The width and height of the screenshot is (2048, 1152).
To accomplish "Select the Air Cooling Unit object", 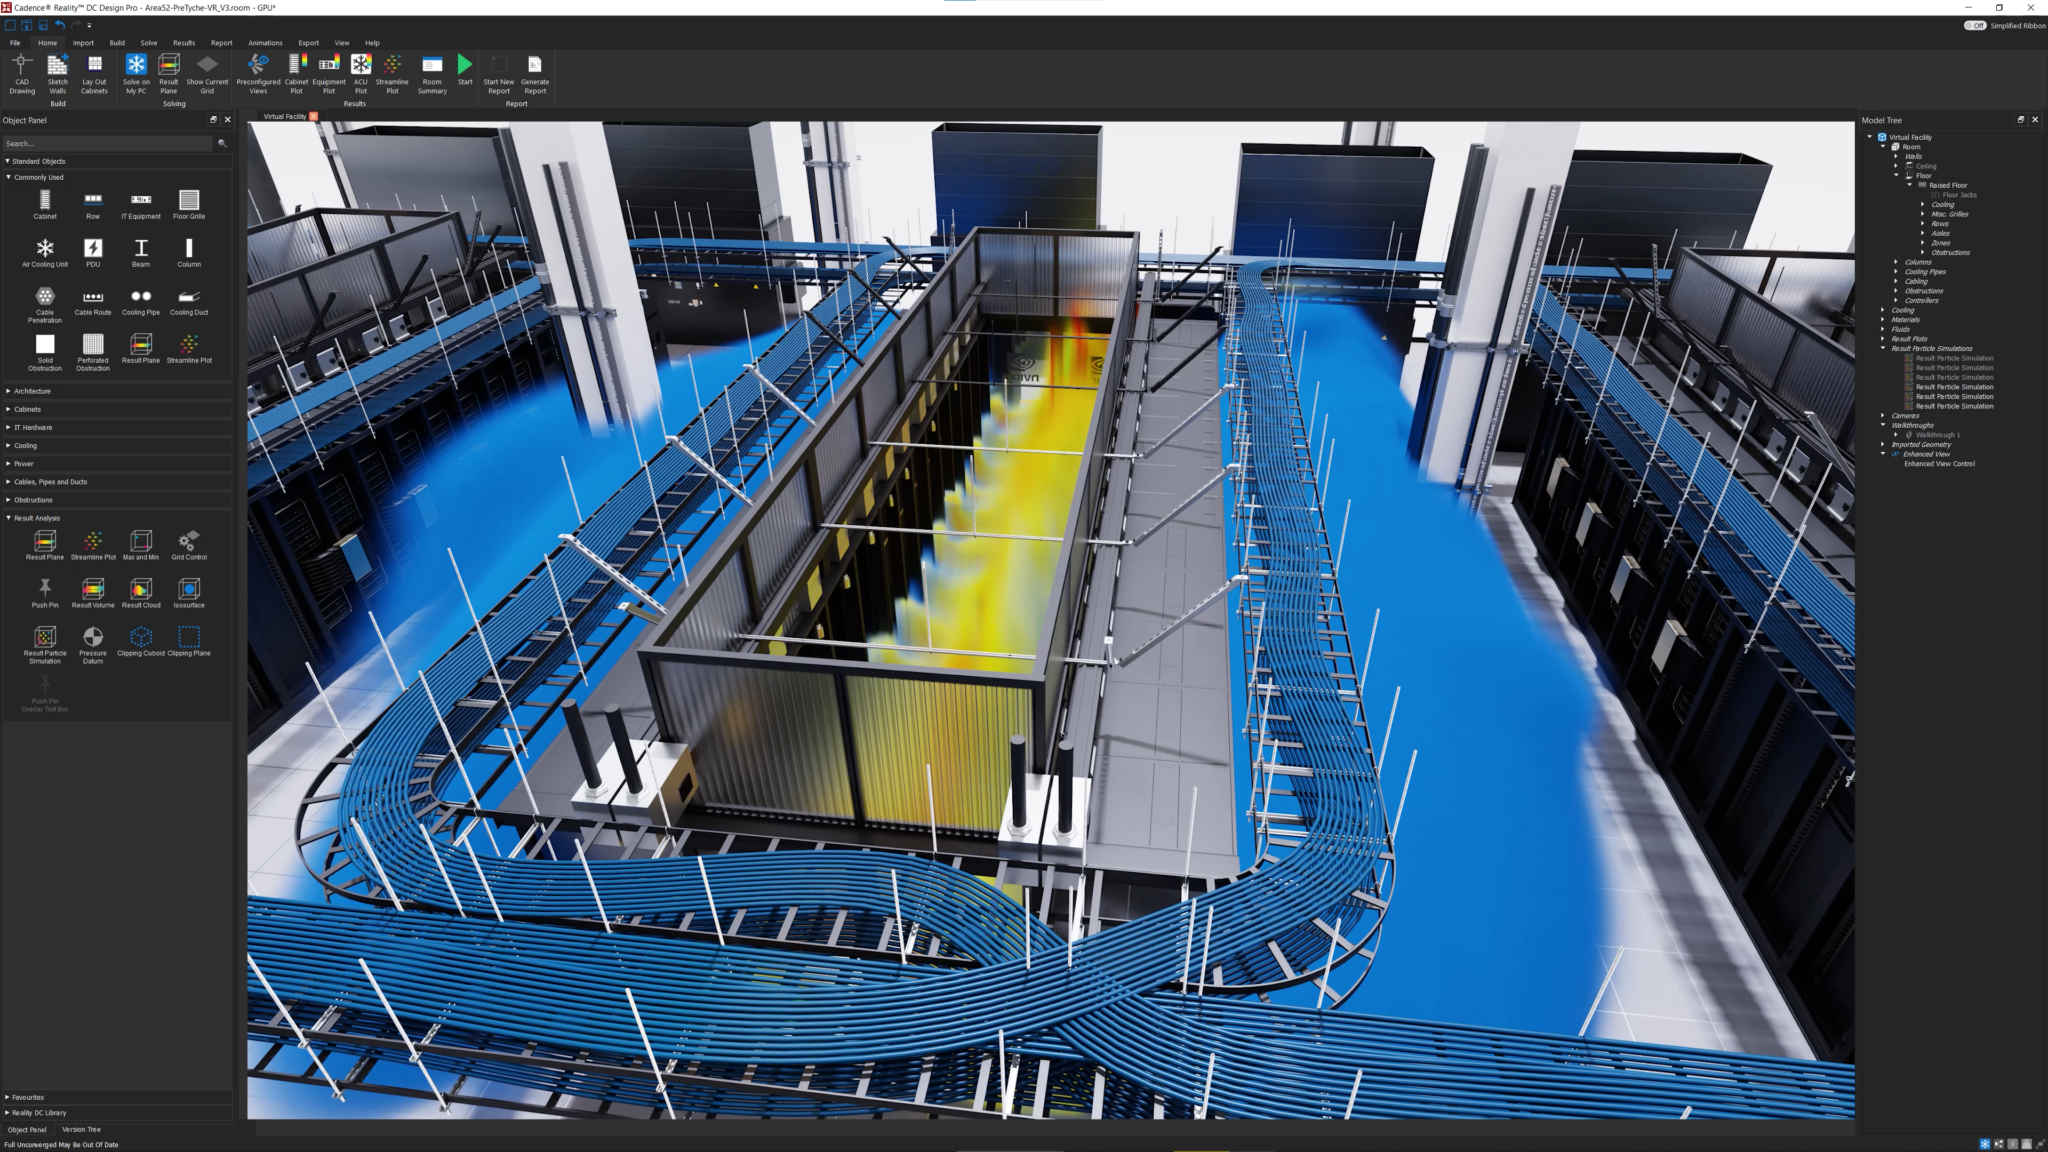I will (45, 252).
